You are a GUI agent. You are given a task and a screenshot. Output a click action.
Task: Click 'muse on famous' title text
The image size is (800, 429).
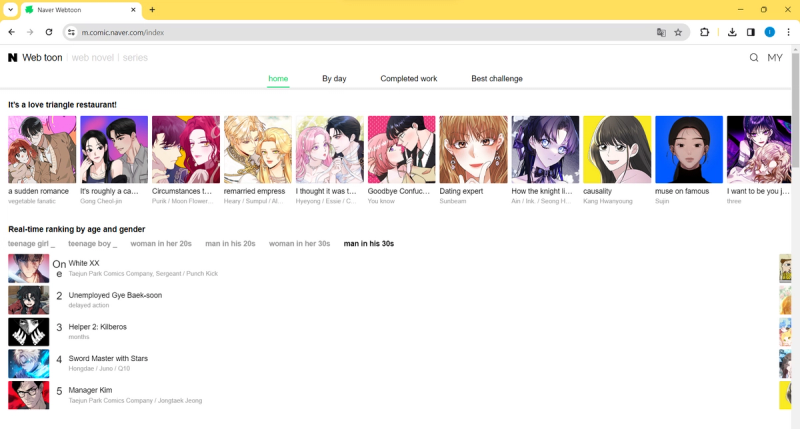pyautogui.click(x=682, y=191)
